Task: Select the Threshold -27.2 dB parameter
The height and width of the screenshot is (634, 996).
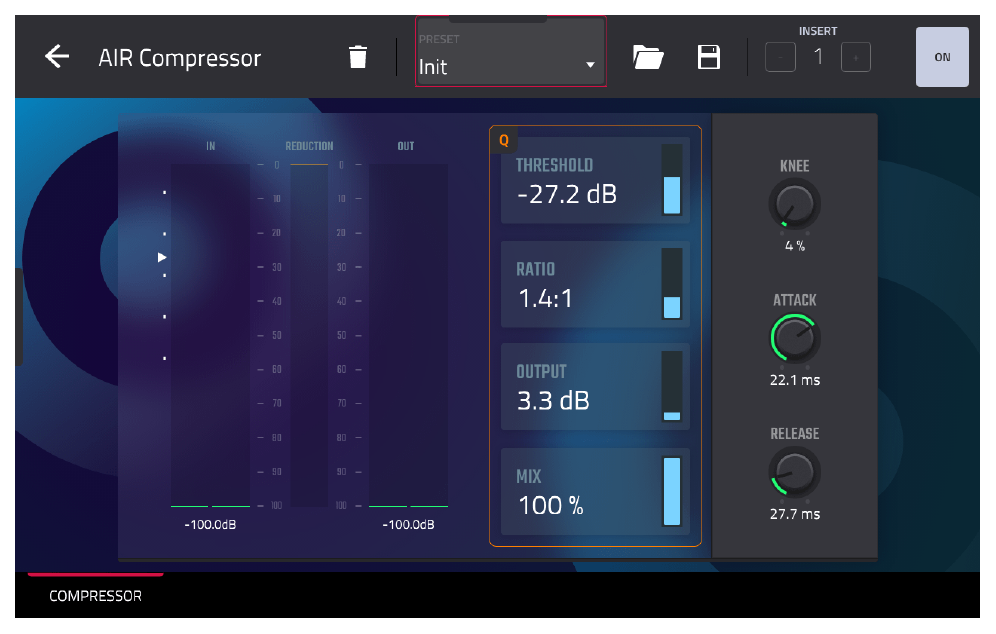Action: tap(595, 180)
